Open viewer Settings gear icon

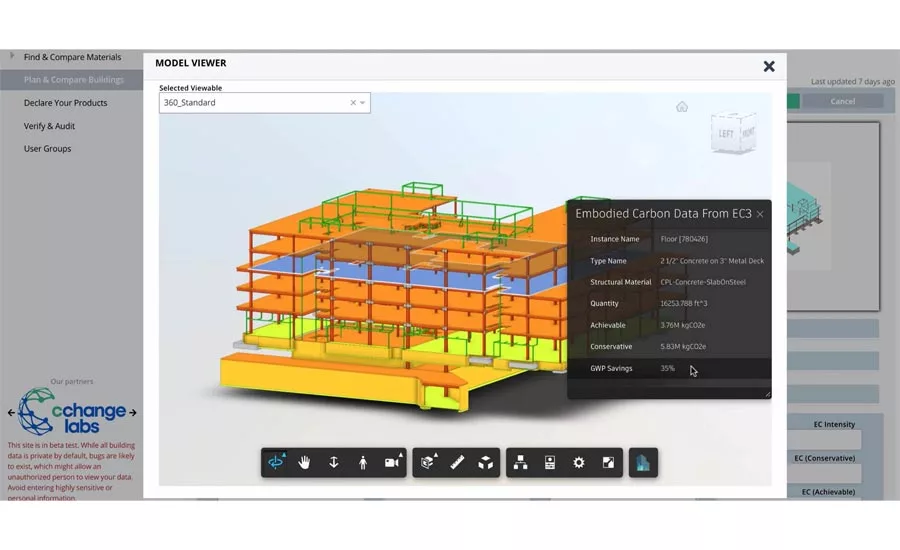click(x=579, y=462)
